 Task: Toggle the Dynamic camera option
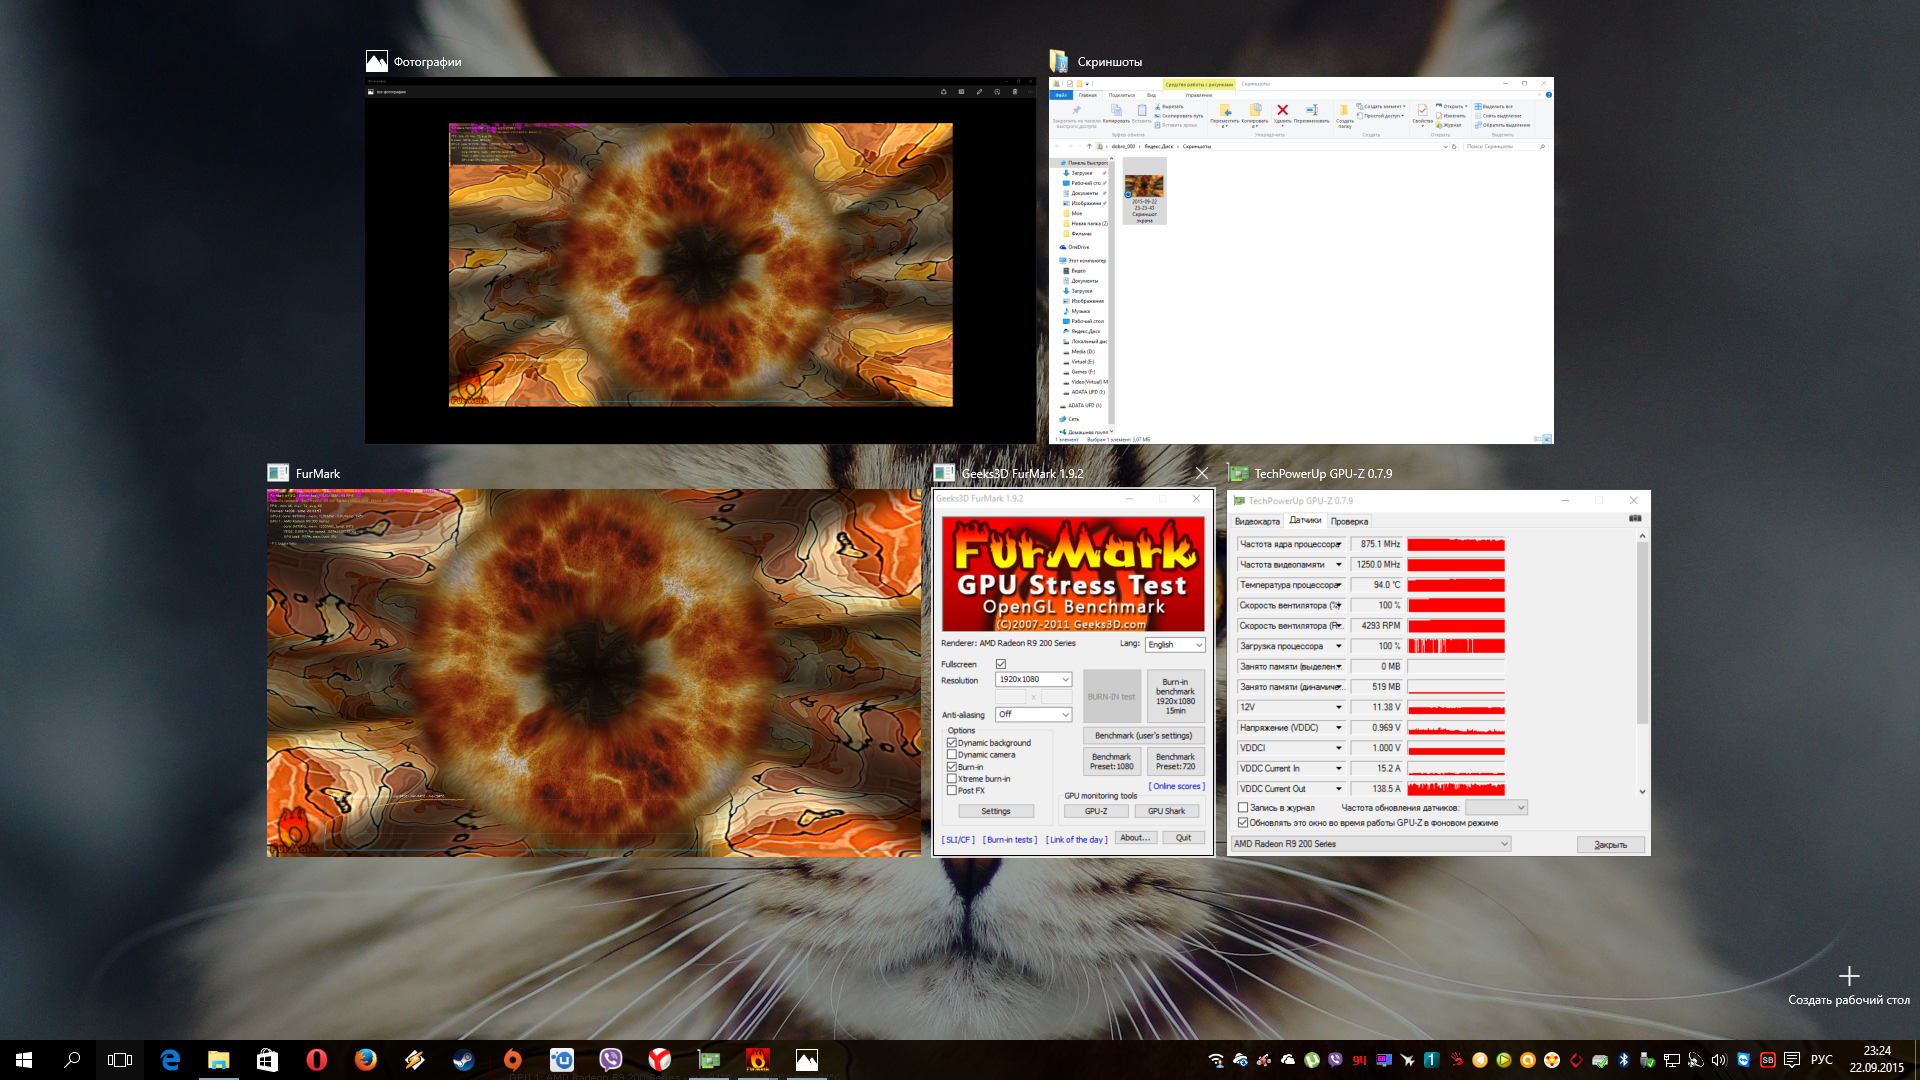[952, 755]
